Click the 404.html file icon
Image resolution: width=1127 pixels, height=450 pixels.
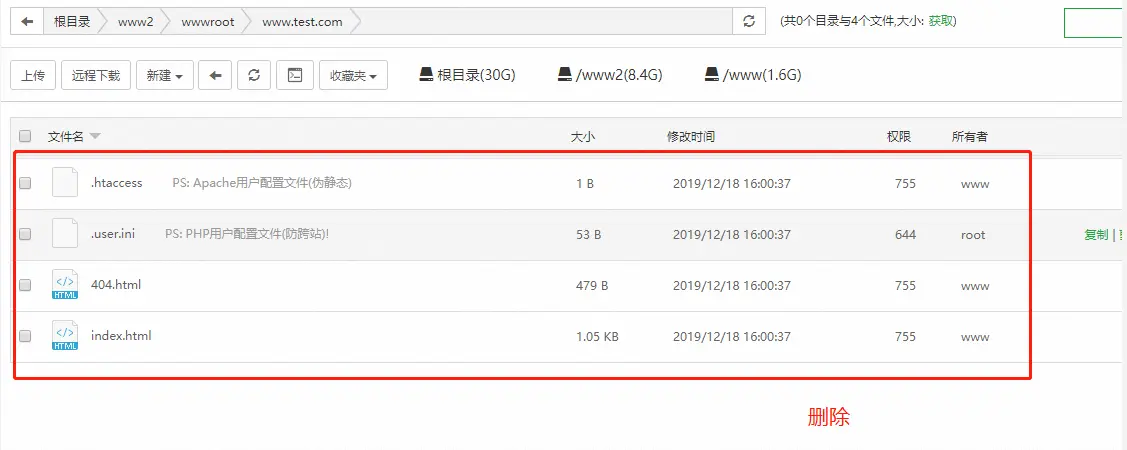click(65, 285)
